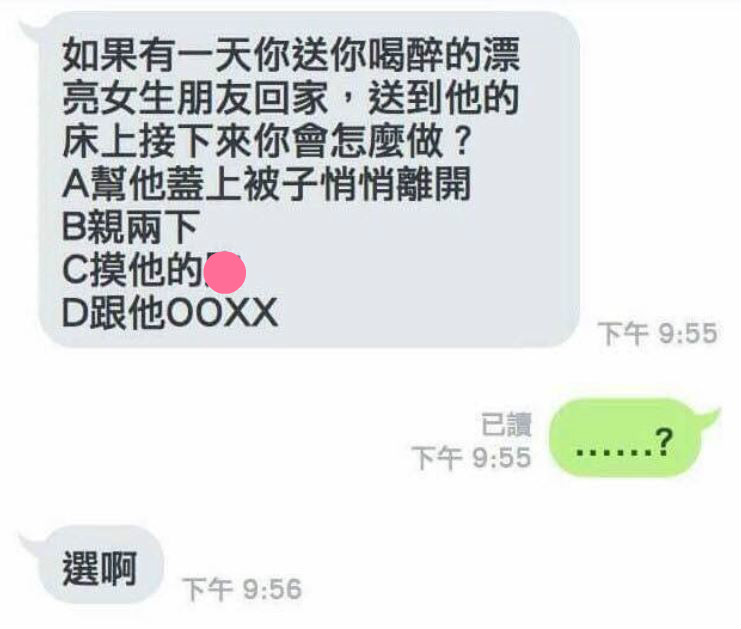Tap the dotted ellipsis in the green bubble

click(614, 452)
